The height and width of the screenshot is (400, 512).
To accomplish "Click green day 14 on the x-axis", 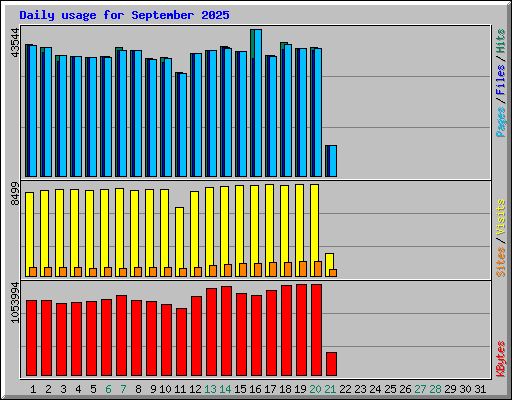I will pyautogui.click(x=225, y=389).
